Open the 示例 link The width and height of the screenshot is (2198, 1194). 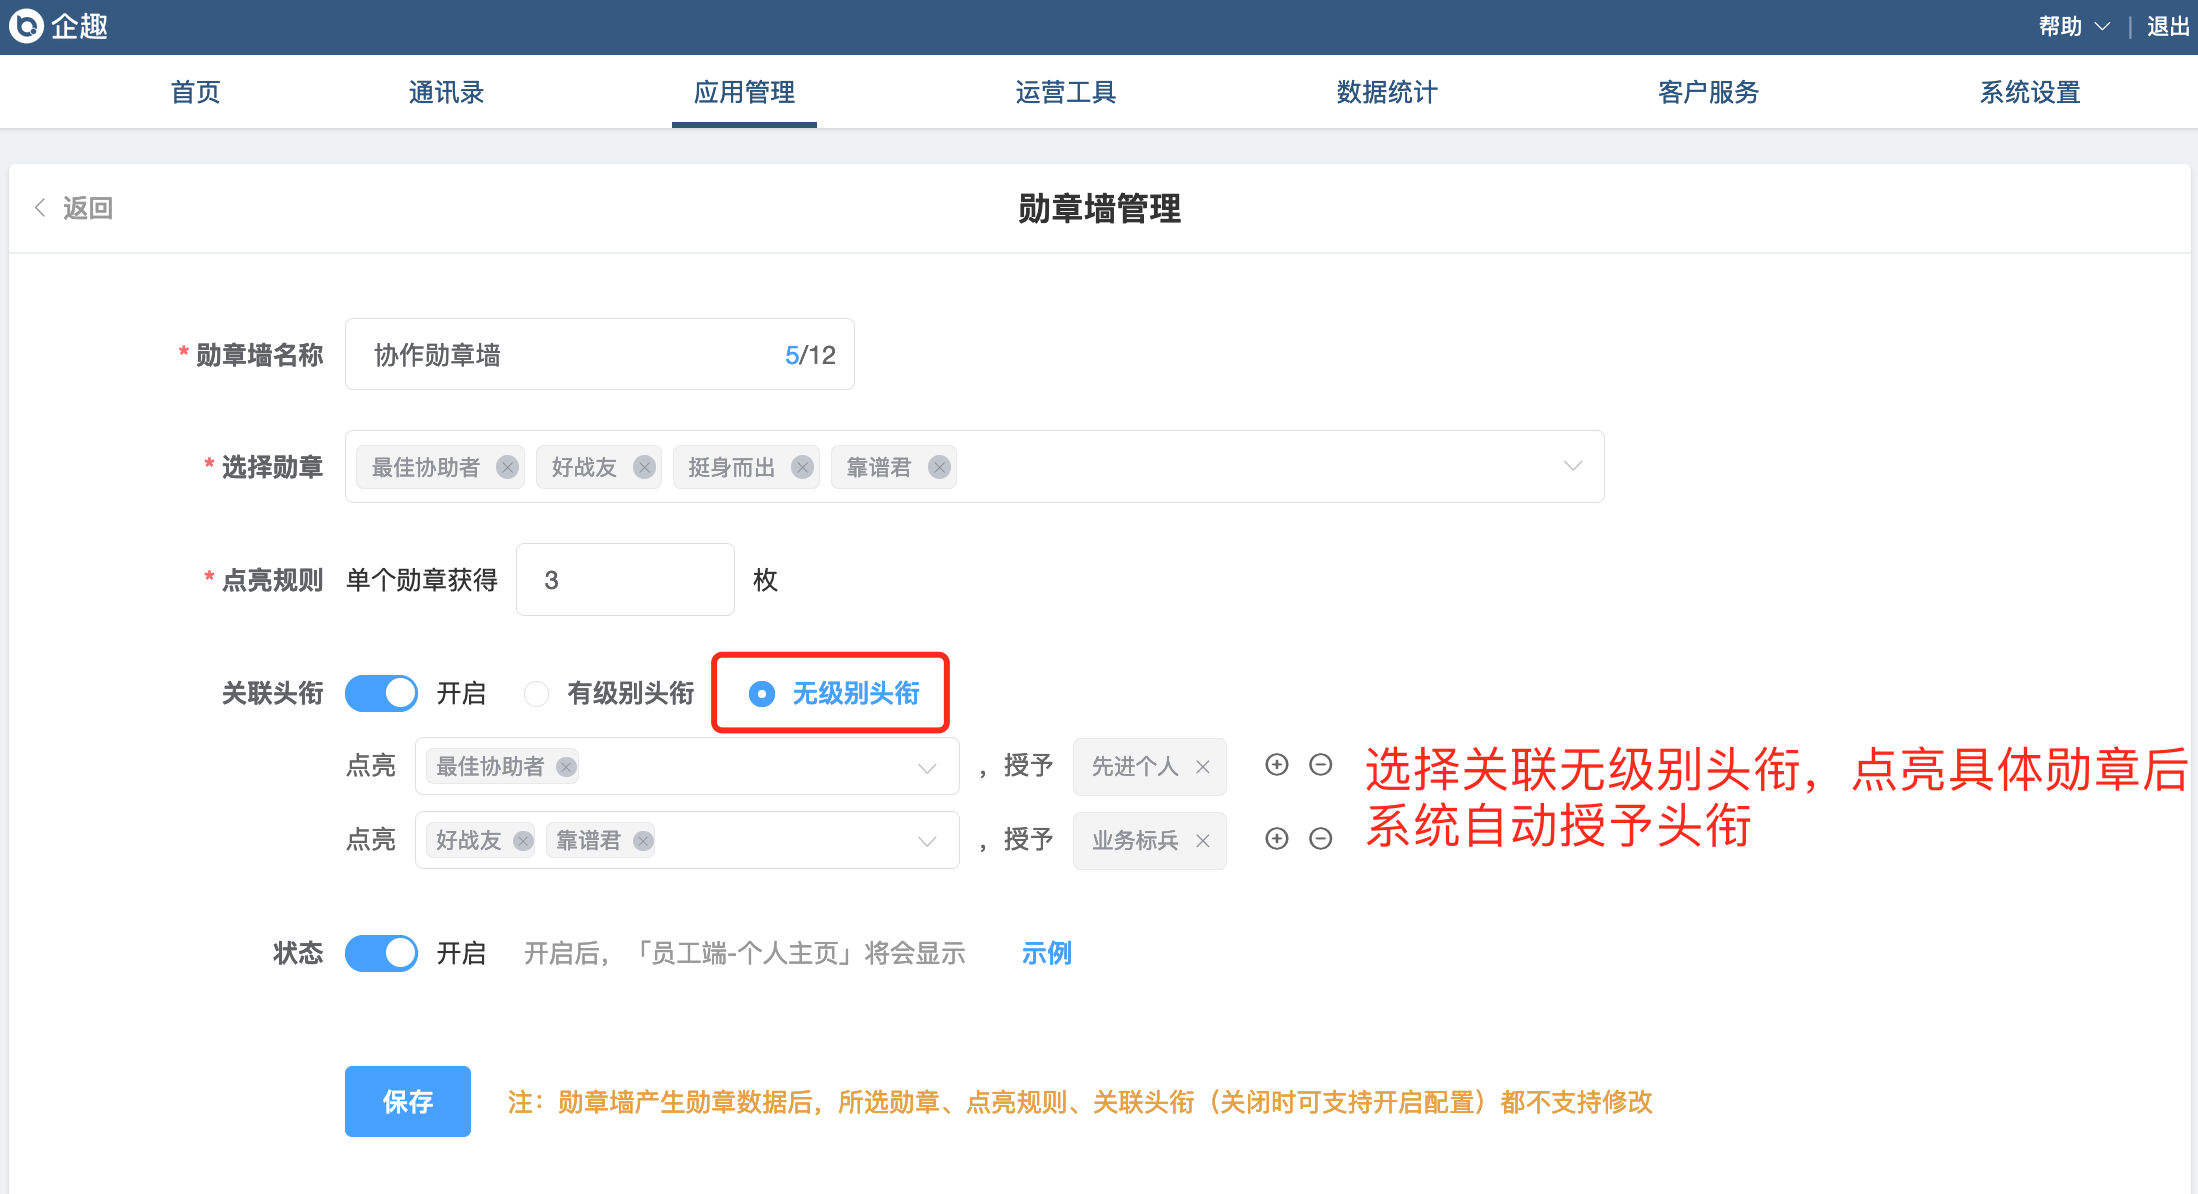click(1046, 953)
